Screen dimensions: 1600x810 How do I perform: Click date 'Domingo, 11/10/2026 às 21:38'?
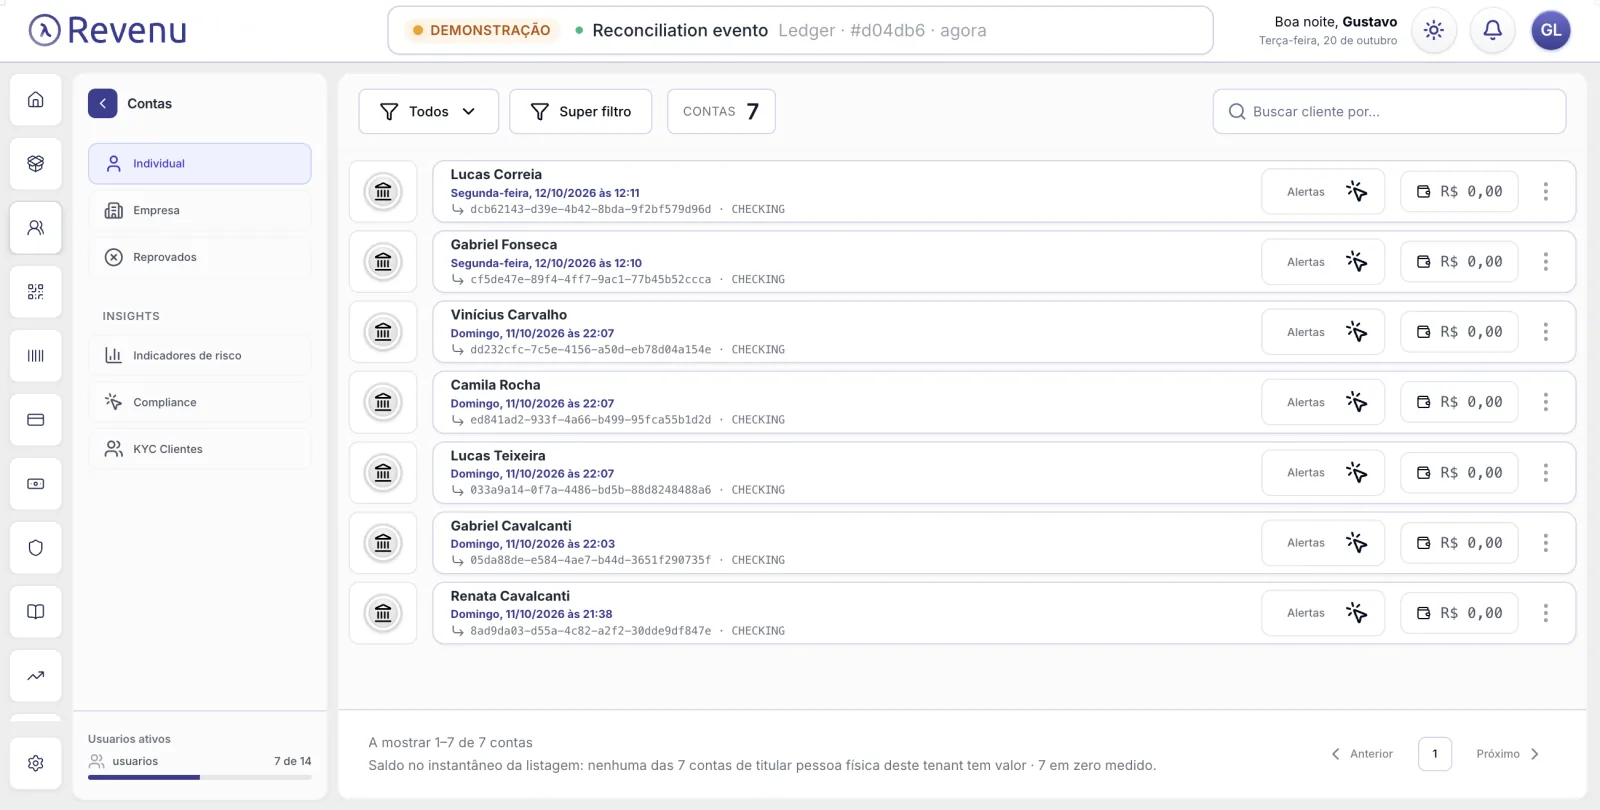point(531,614)
